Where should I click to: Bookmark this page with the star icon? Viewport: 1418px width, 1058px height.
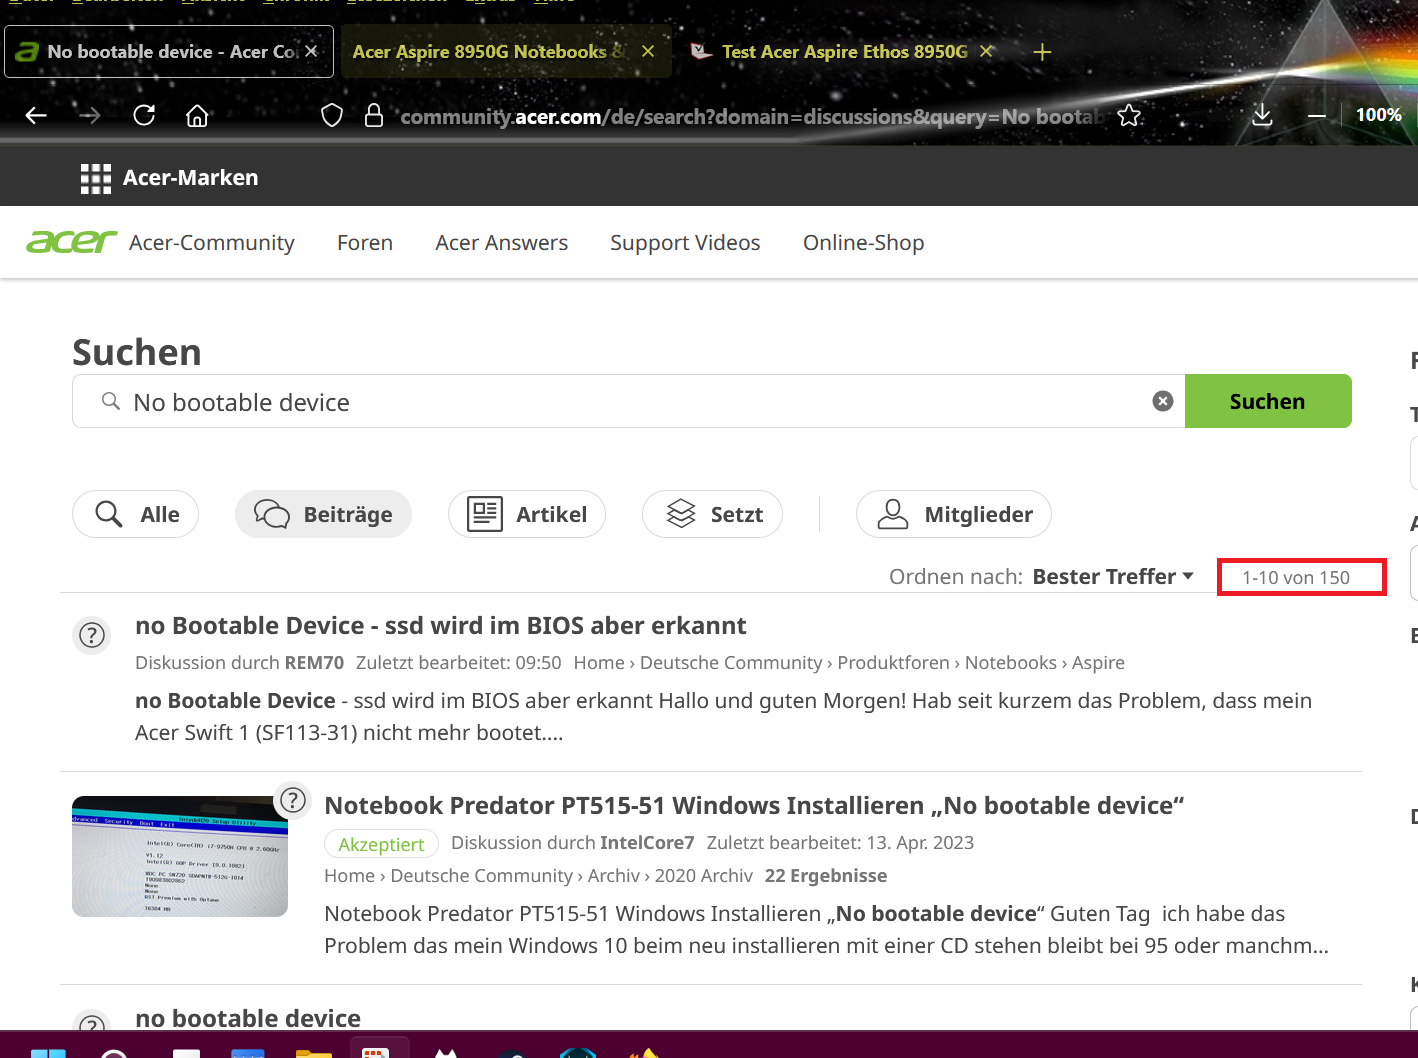pos(1130,116)
